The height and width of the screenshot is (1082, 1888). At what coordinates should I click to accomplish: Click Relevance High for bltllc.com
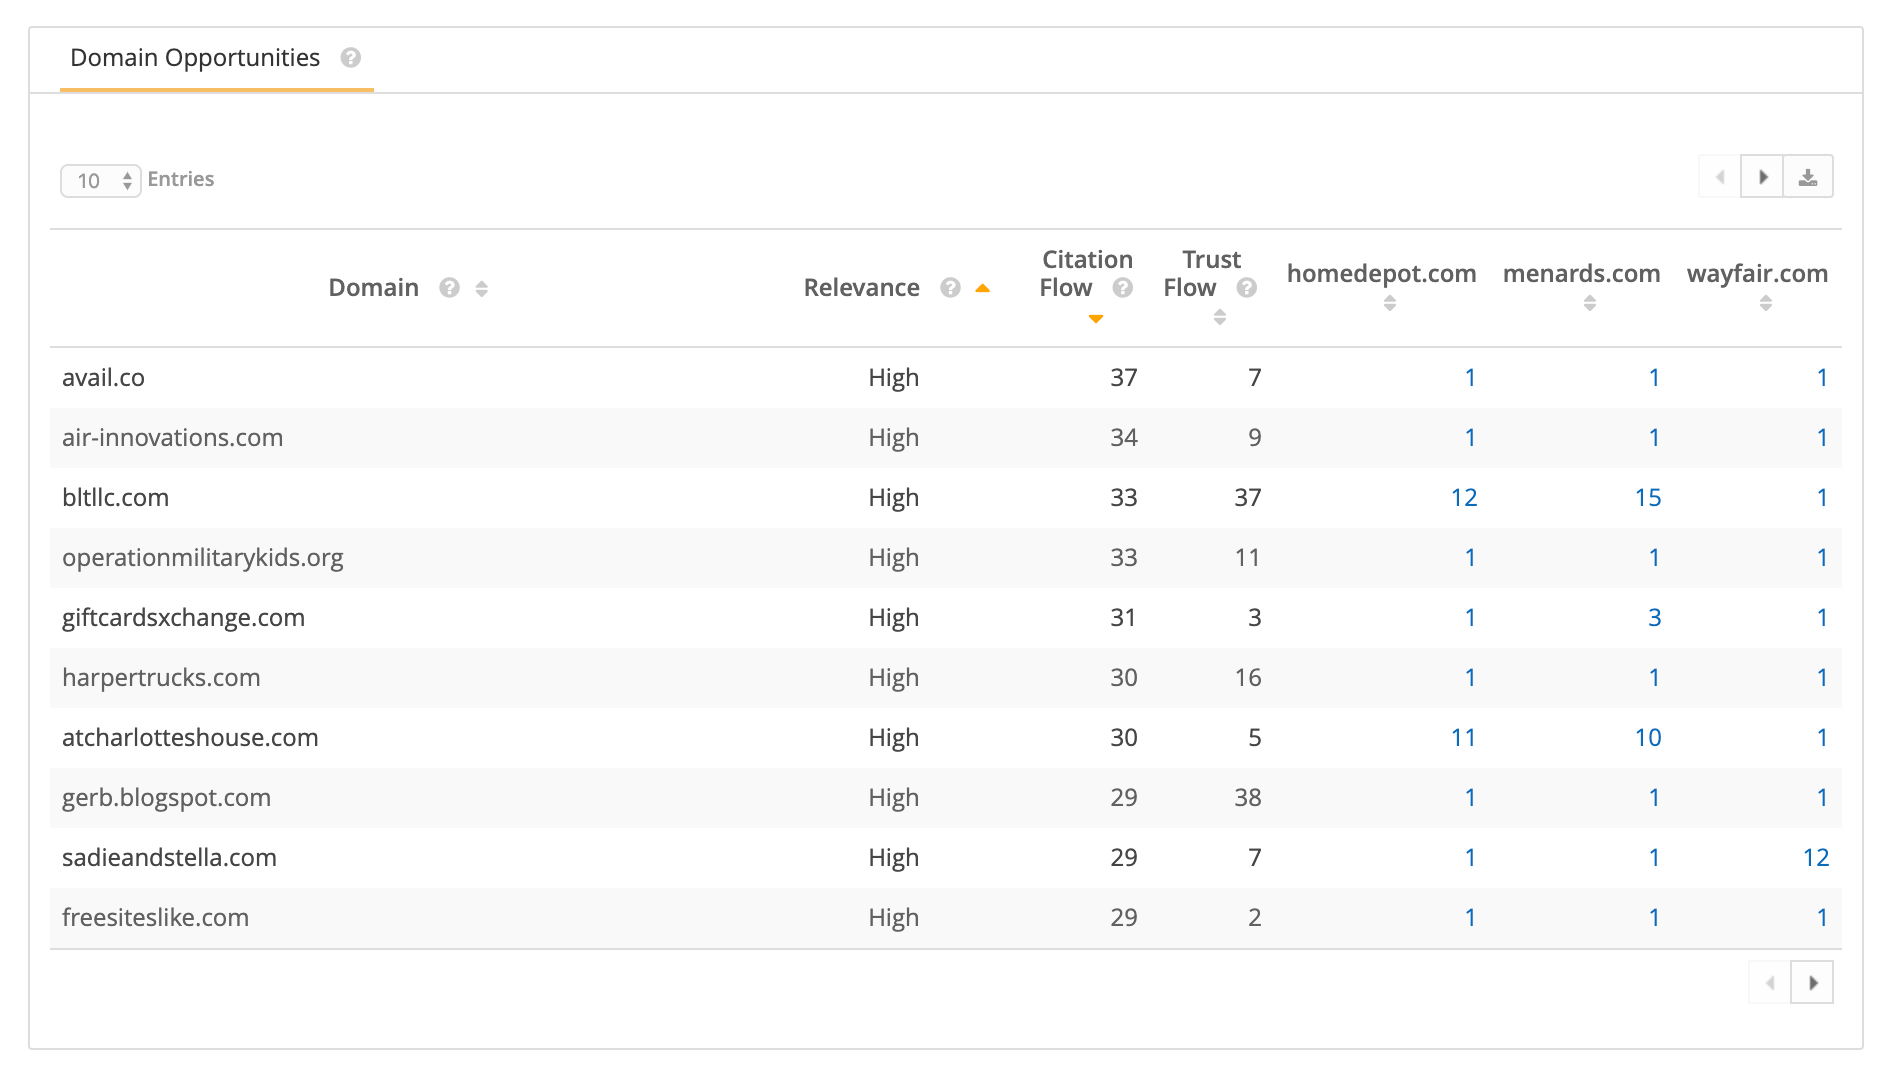[x=894, y=498]
